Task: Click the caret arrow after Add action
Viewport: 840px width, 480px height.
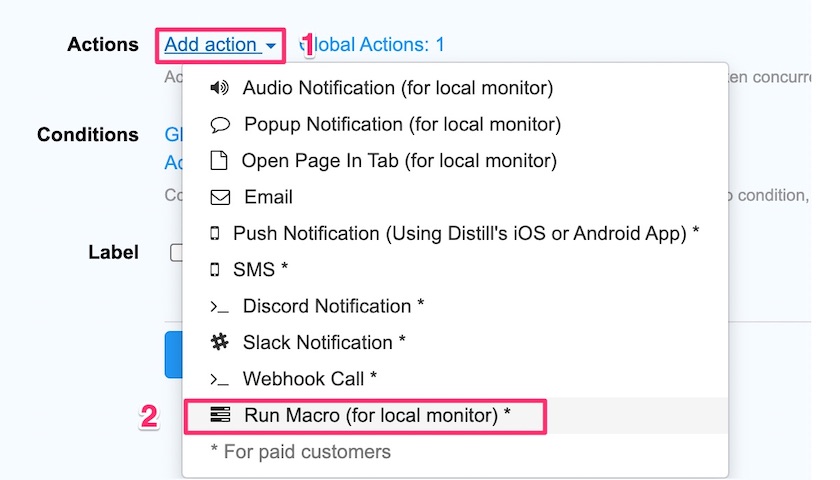Action: (x=271, y=46)
